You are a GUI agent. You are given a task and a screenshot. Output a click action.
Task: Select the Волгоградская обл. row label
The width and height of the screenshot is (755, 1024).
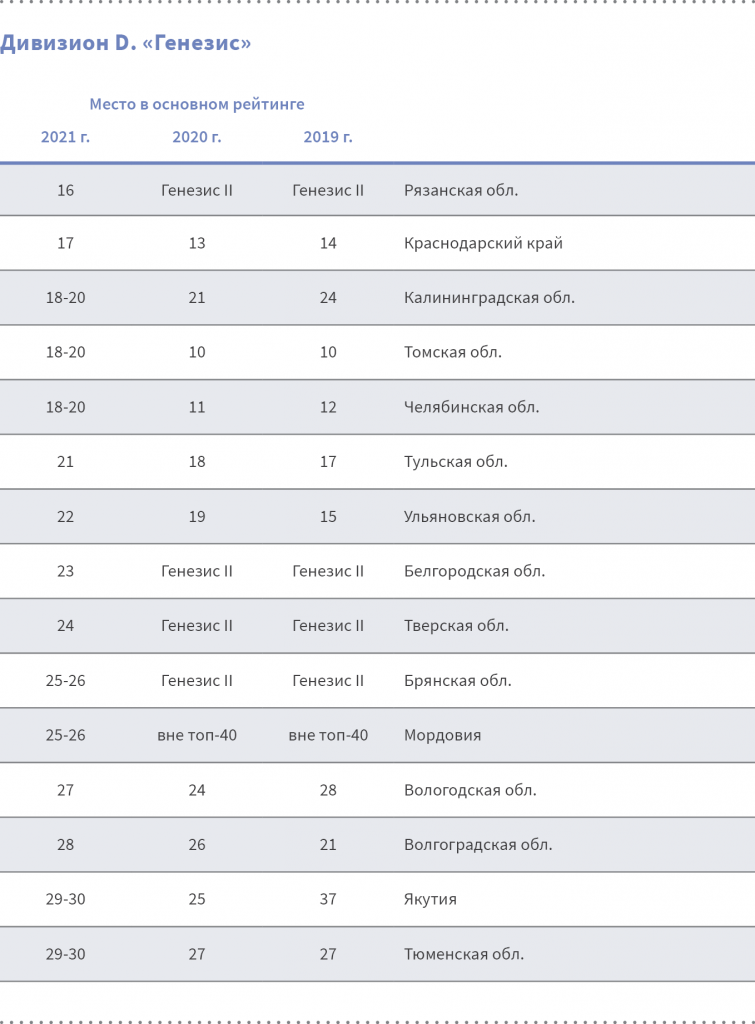tap(478, 845)
